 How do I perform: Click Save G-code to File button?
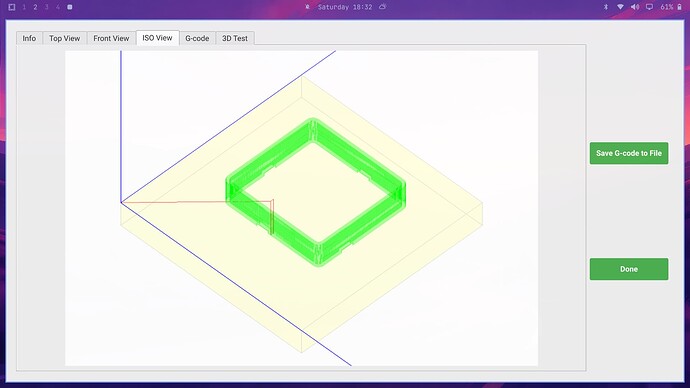click(629, 153)
